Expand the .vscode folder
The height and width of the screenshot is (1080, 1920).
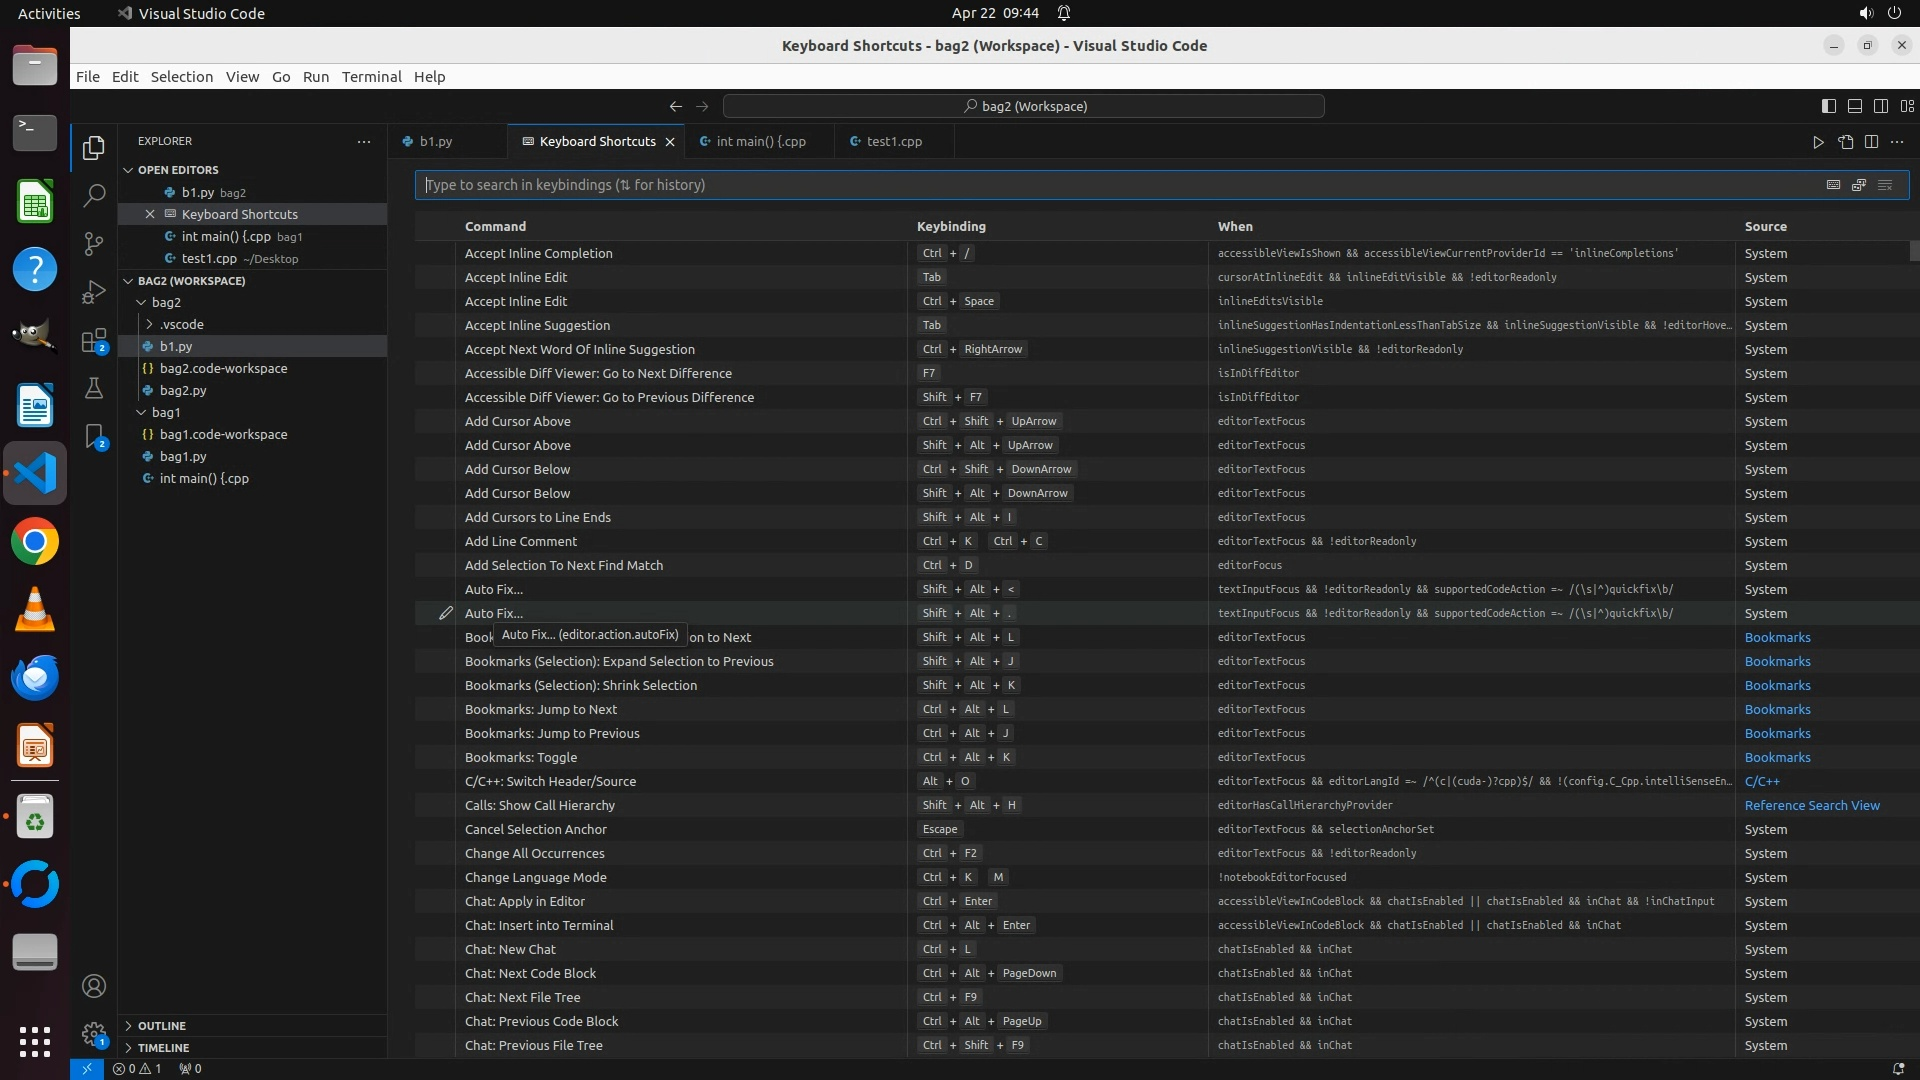click(181, 324)
